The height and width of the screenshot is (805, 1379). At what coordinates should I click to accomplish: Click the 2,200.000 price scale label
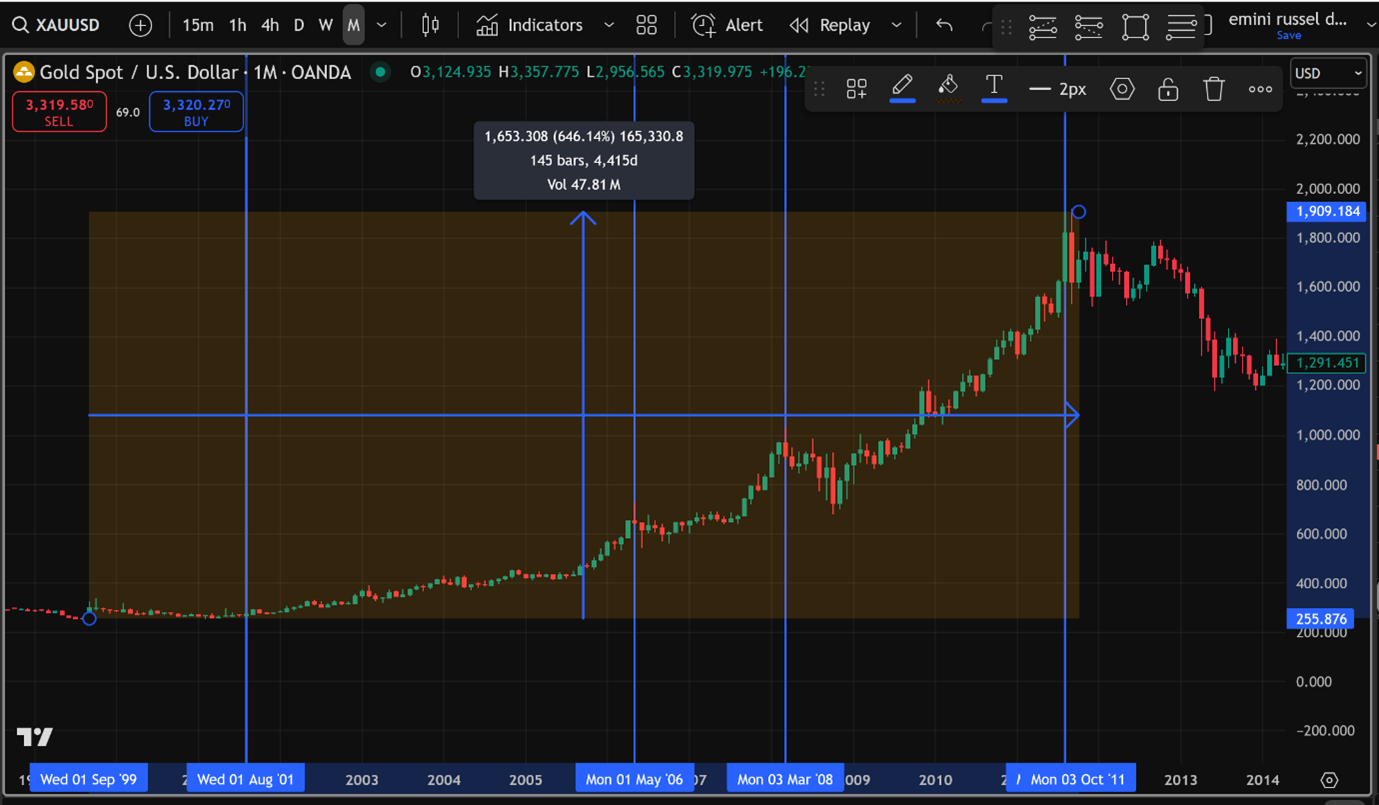(x=1328, y=139)
